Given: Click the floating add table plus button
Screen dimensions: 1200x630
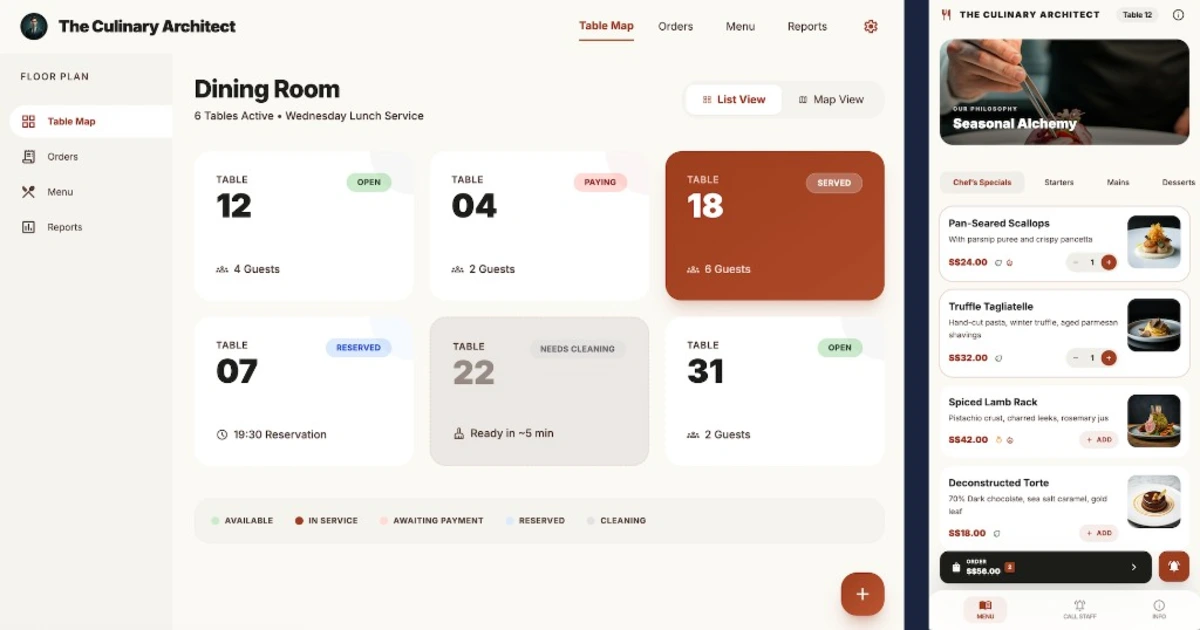Looking at the screenshot, I should (x=862, y=594).
